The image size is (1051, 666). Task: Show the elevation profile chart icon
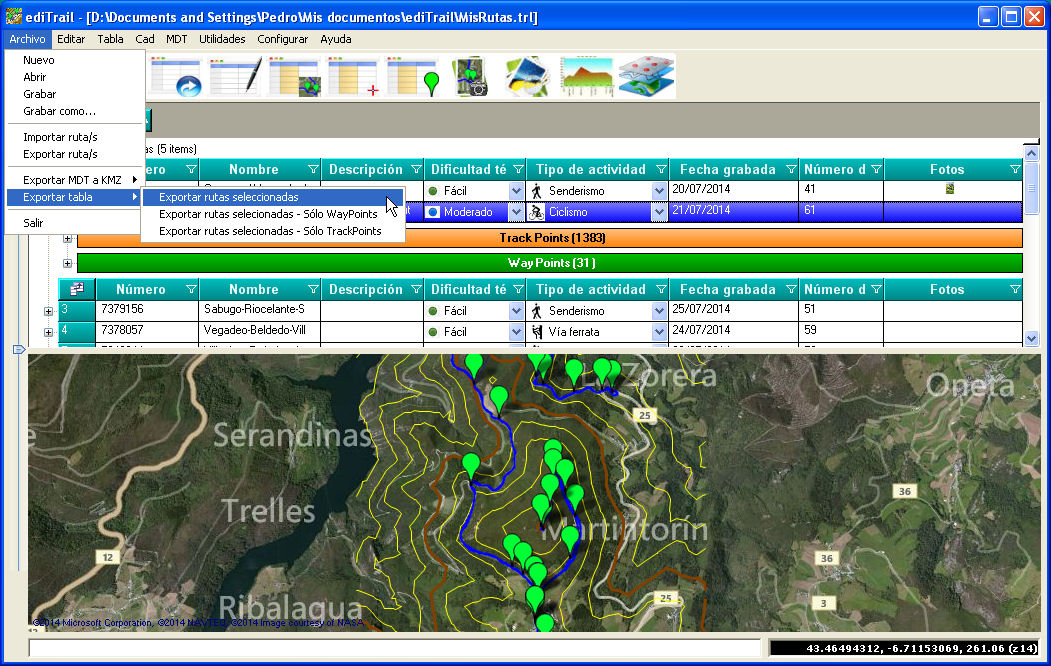(586, 76)
